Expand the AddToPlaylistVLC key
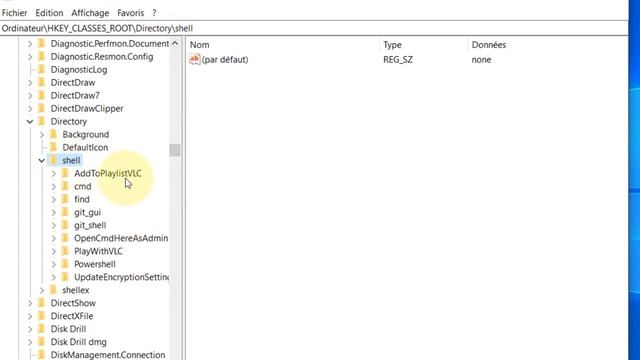 point(53,173)
